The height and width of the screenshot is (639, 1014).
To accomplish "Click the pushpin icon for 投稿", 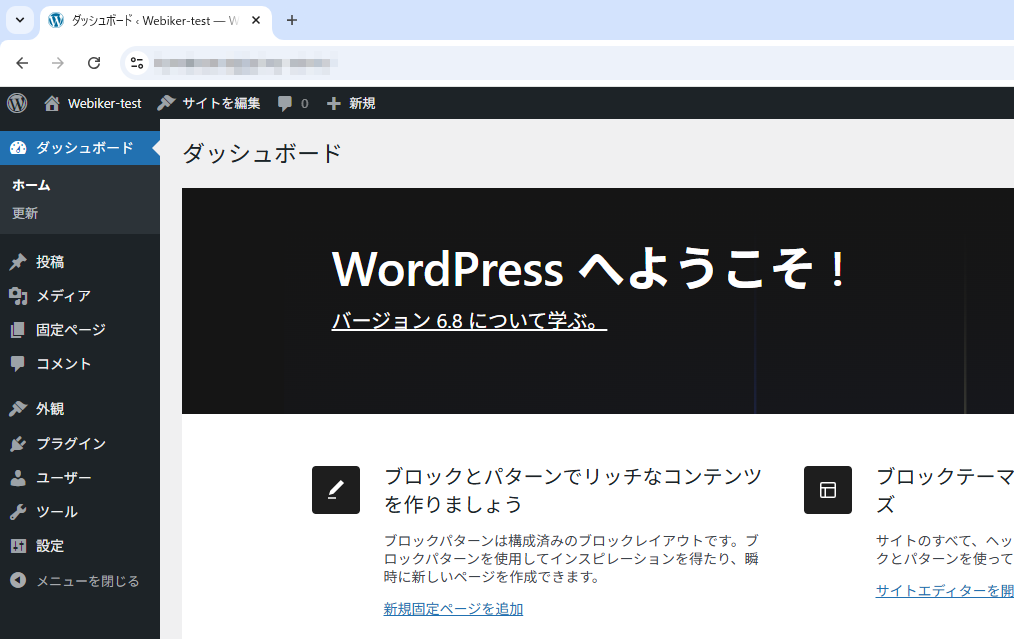I will [18, 262].
